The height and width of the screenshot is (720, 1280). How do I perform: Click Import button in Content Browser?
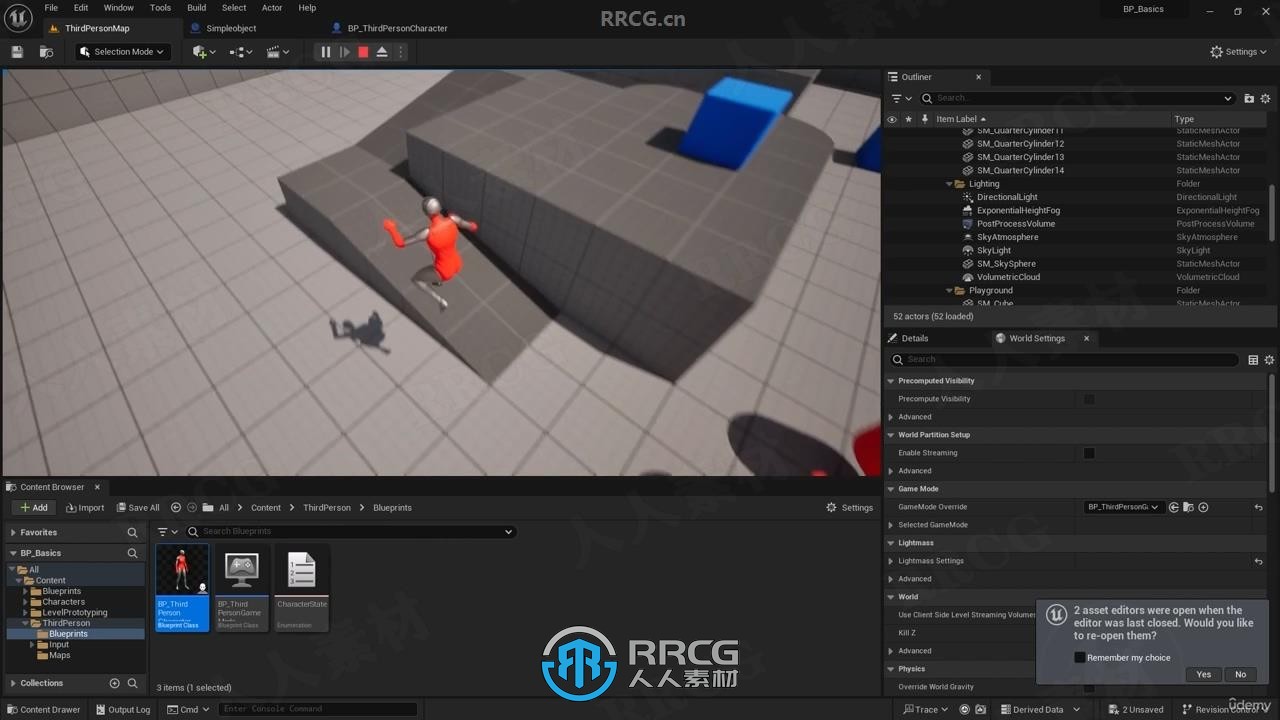84,507
